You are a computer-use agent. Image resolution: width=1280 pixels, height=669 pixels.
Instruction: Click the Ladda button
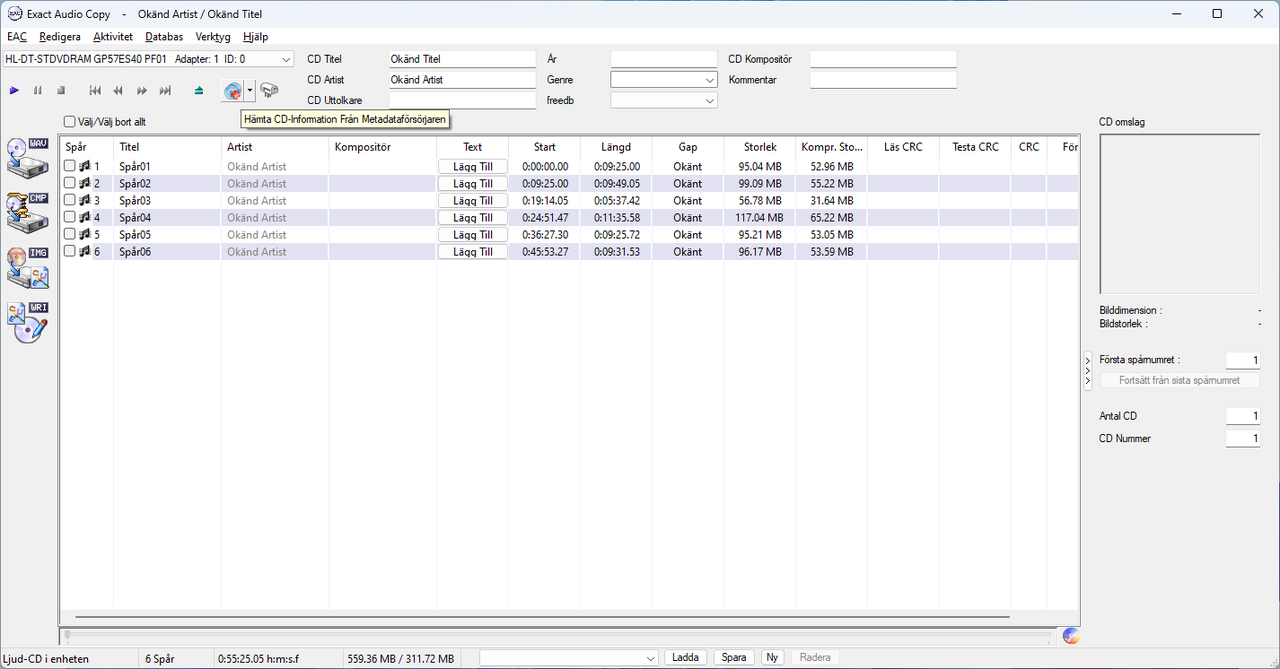(x=686, y=658)
